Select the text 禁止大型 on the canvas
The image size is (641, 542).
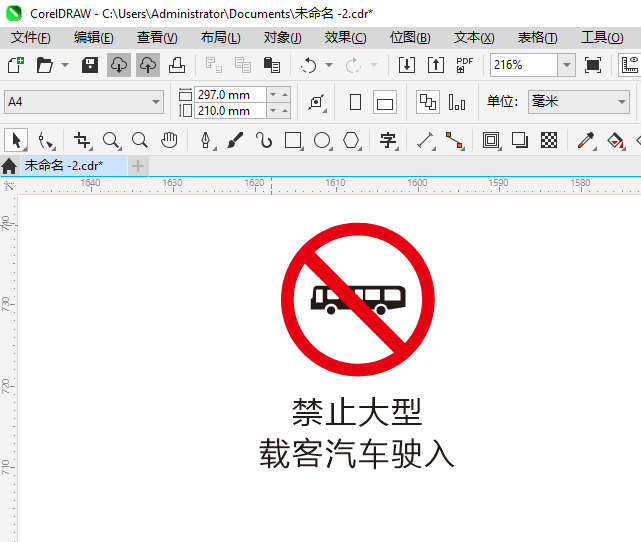pos(356,412)
